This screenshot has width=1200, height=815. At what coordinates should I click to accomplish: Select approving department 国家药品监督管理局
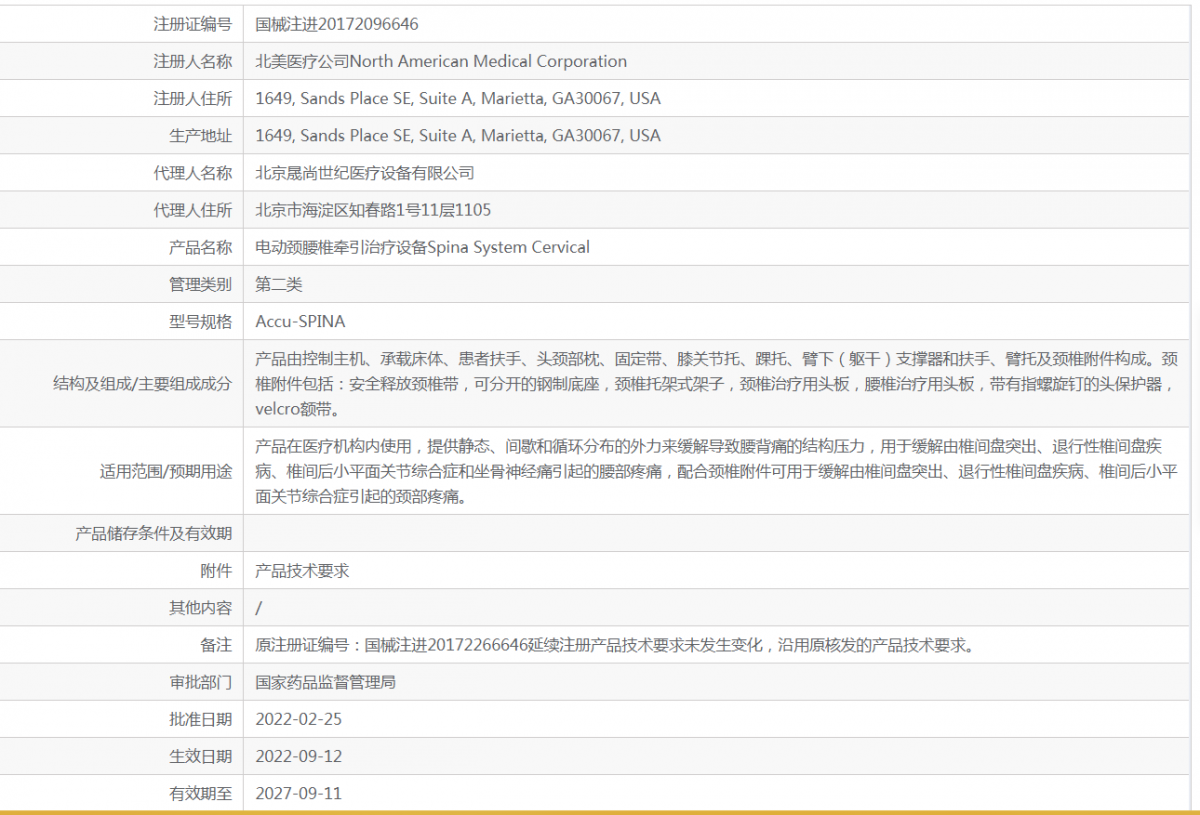coord(326,682)
